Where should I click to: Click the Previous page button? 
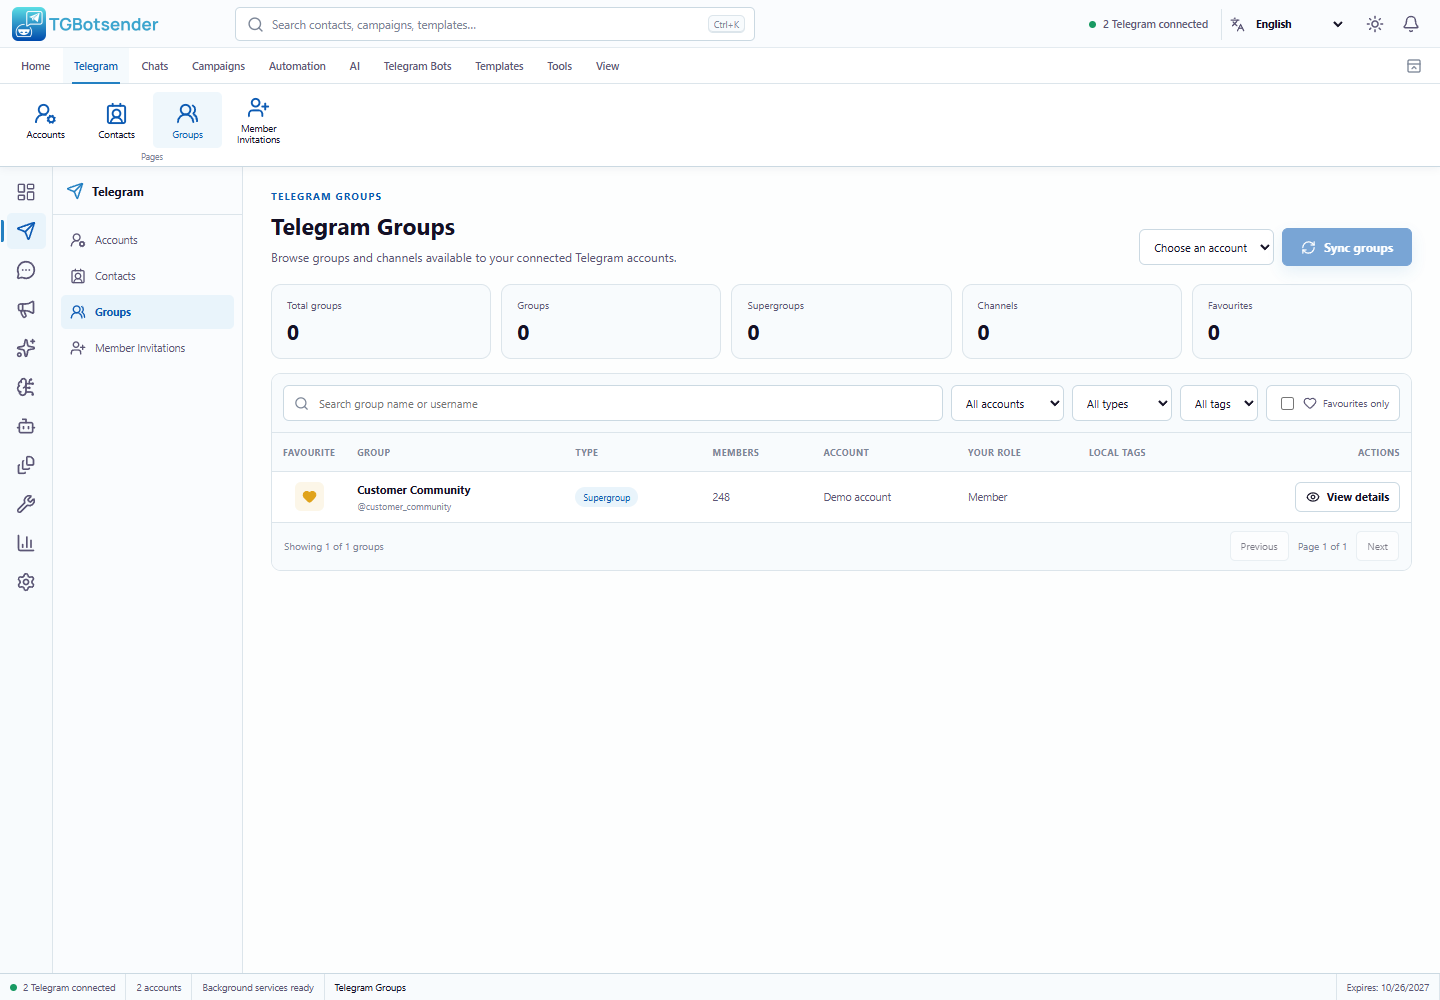click(1259, 547)
